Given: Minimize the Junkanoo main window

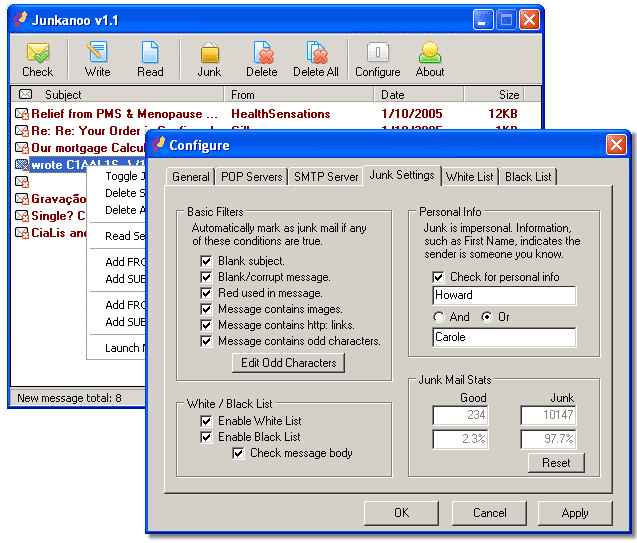Looking at the screenshot, I should click(x=483, y=19).
